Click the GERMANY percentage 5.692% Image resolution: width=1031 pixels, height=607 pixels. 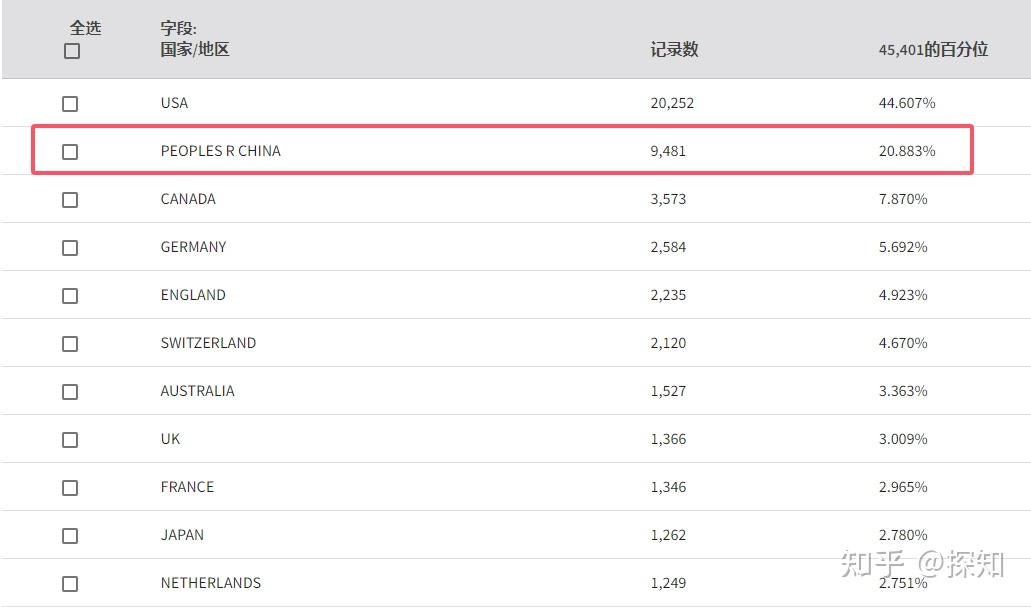pyautogui.click(x=903, y=247)
